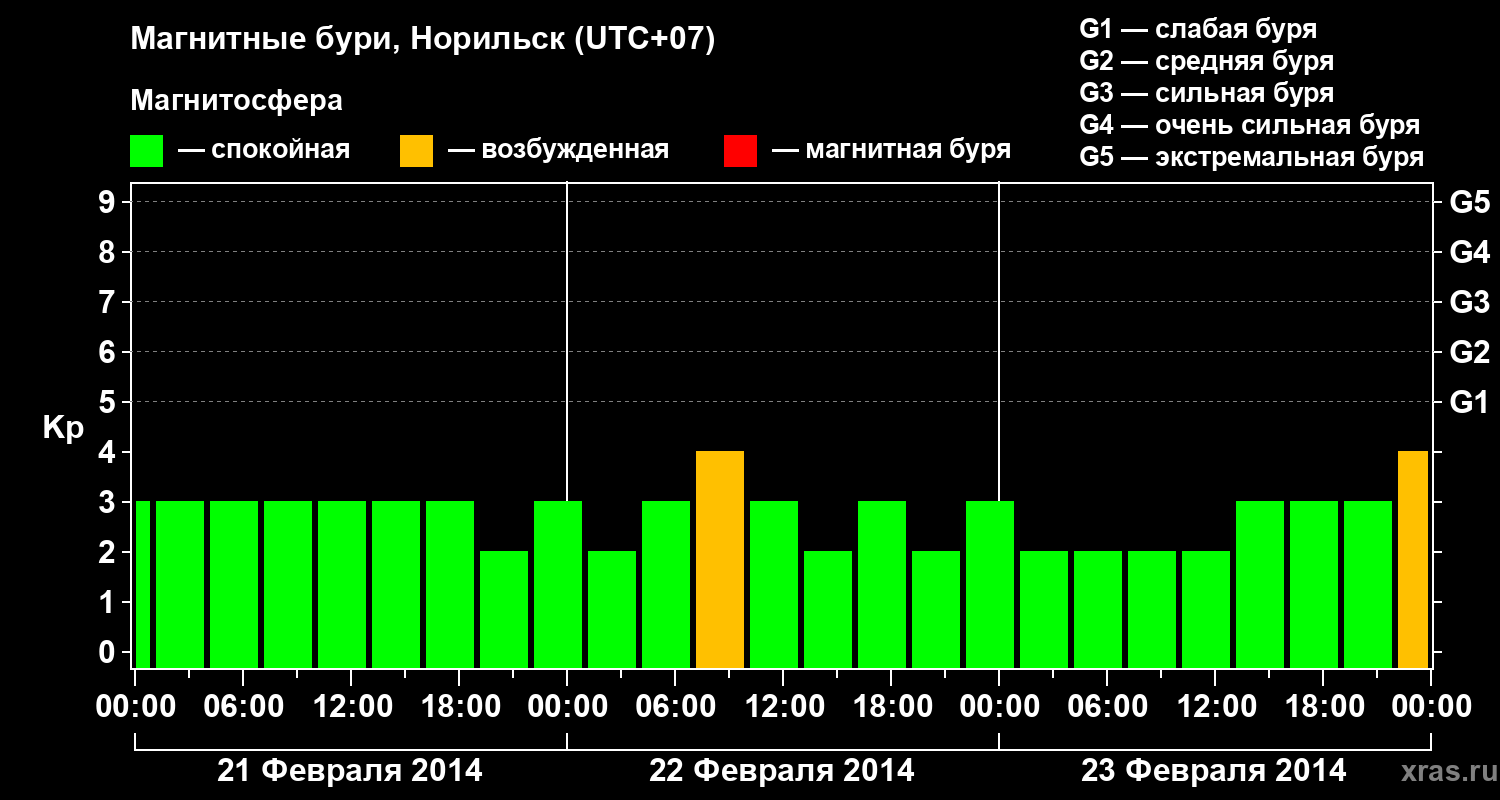Click the '22 Февраля 2014' date label
The height and width of the screenshot is (800, 1500).
tap(782, 771)
